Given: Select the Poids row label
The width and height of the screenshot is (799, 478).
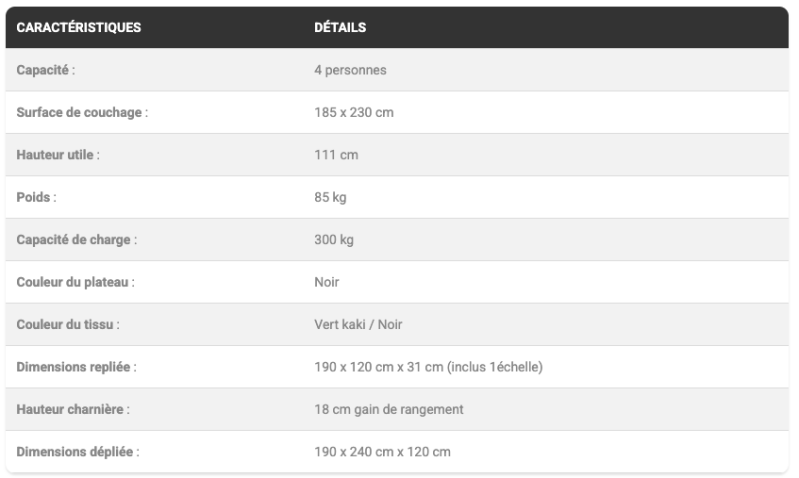Looking at the screenshot, I should click(x=37, y=198).
